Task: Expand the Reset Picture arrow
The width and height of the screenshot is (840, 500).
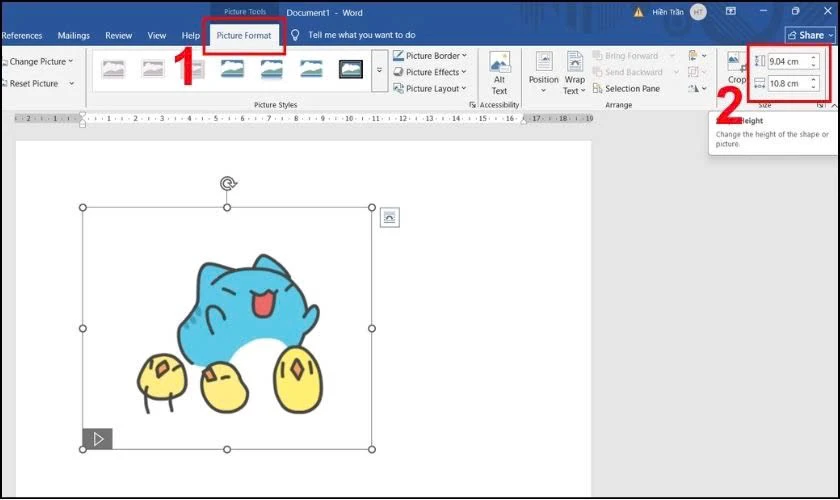Action: (71, 84)
